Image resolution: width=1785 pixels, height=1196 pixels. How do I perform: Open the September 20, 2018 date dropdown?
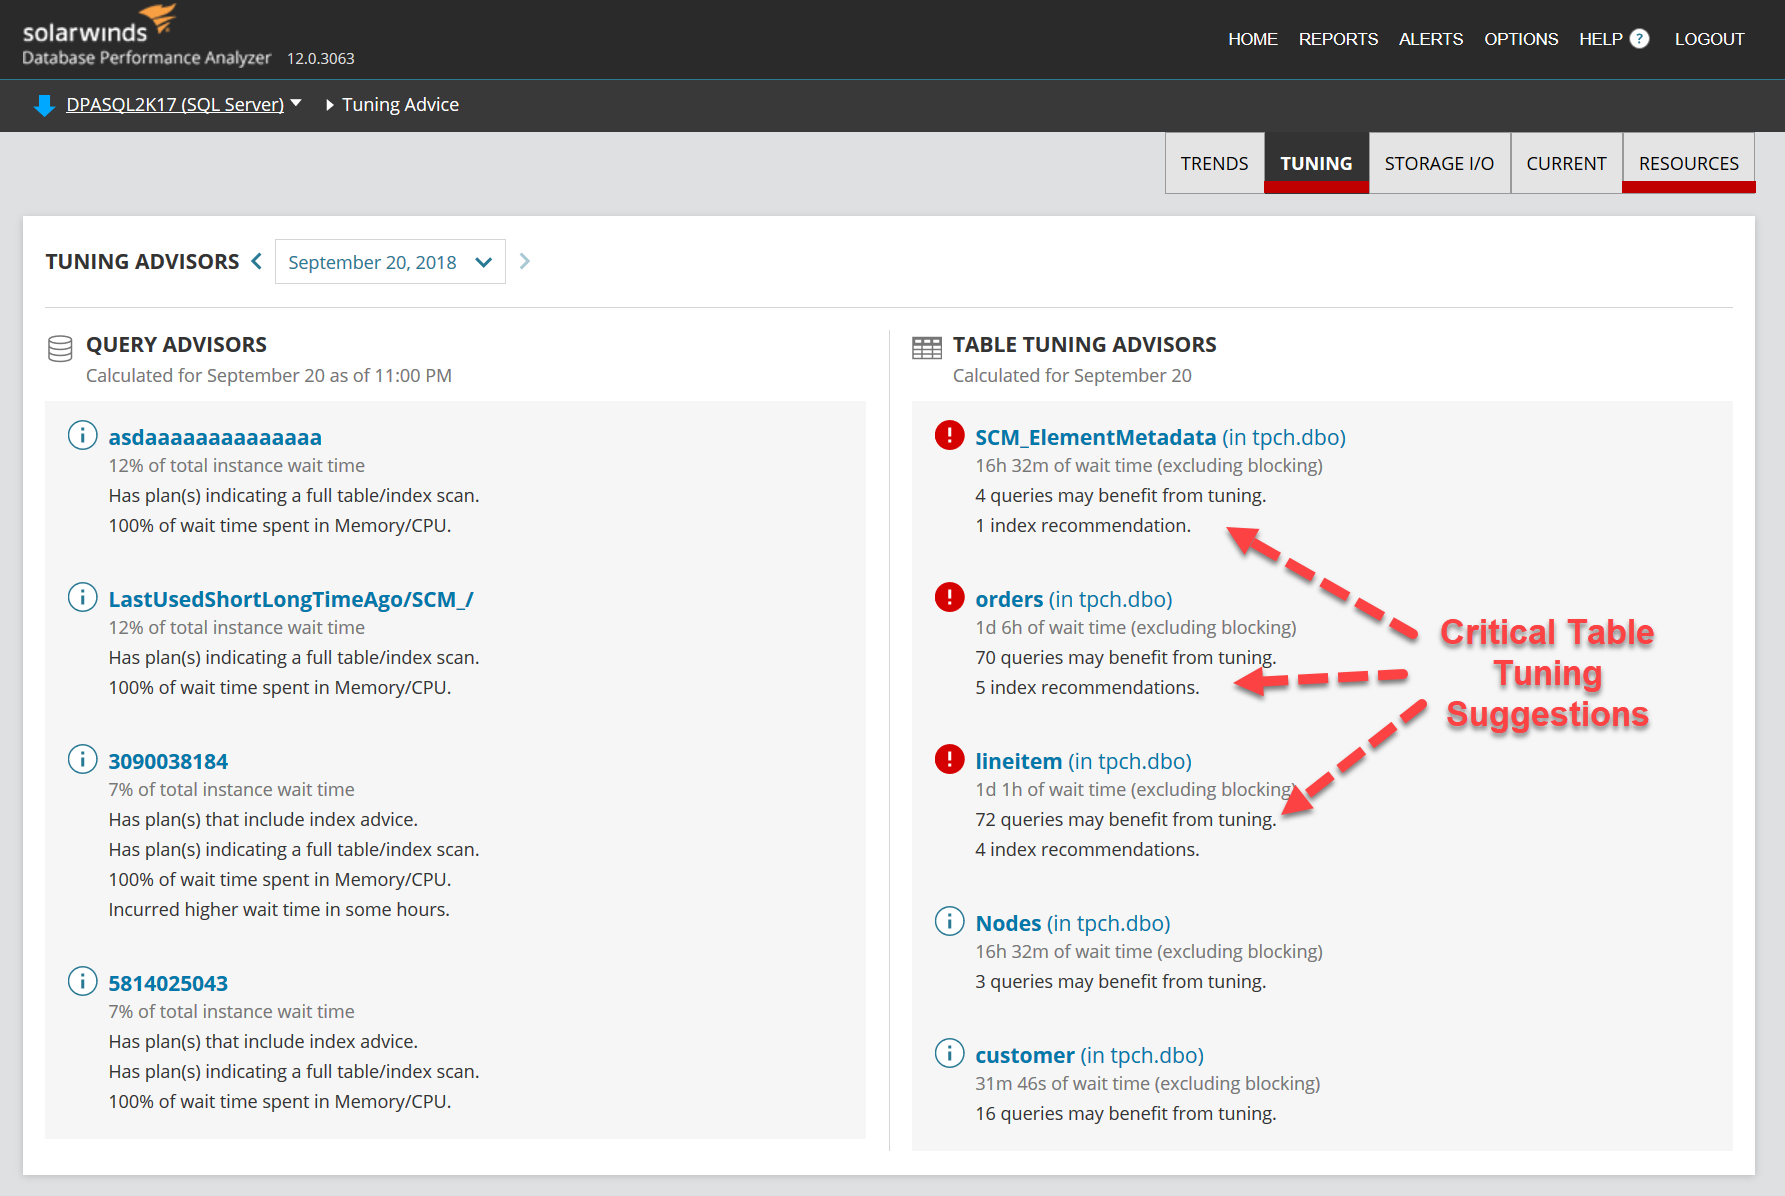point(390,262)
